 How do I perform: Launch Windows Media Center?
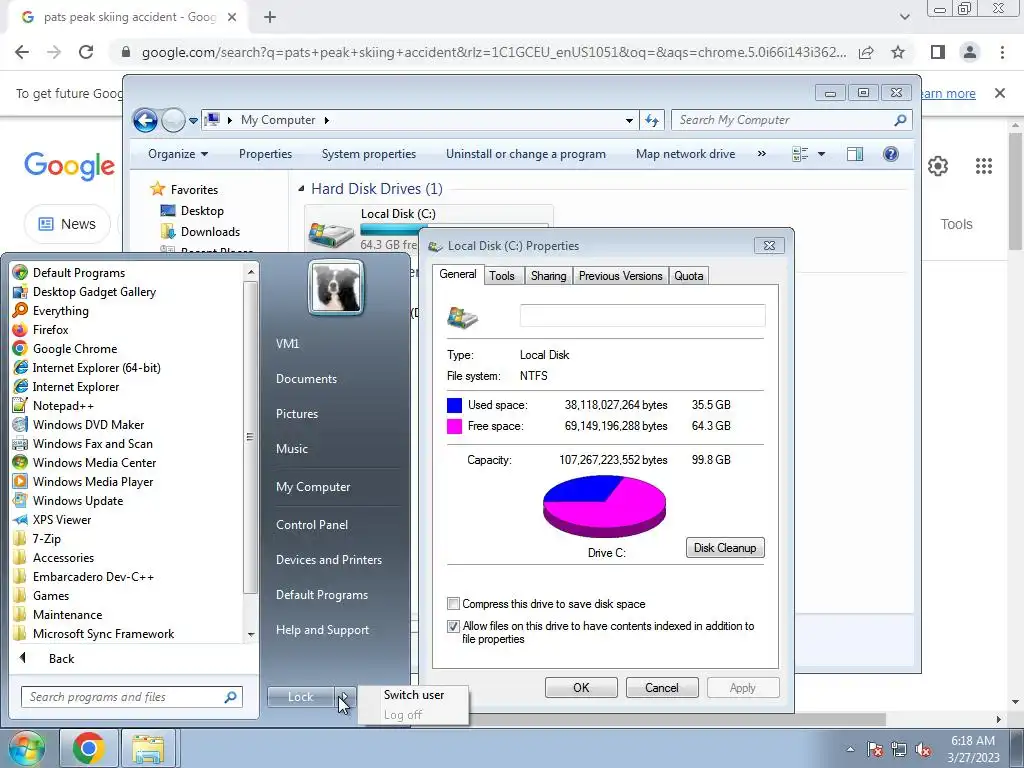coord(94,462)
